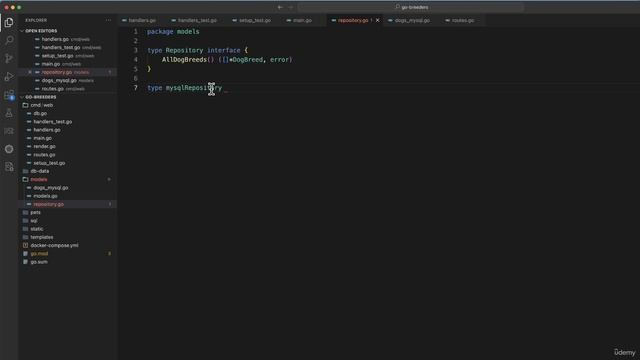
Task: Click 'AllDogBreeds' method on line 4
Action: 184,60
